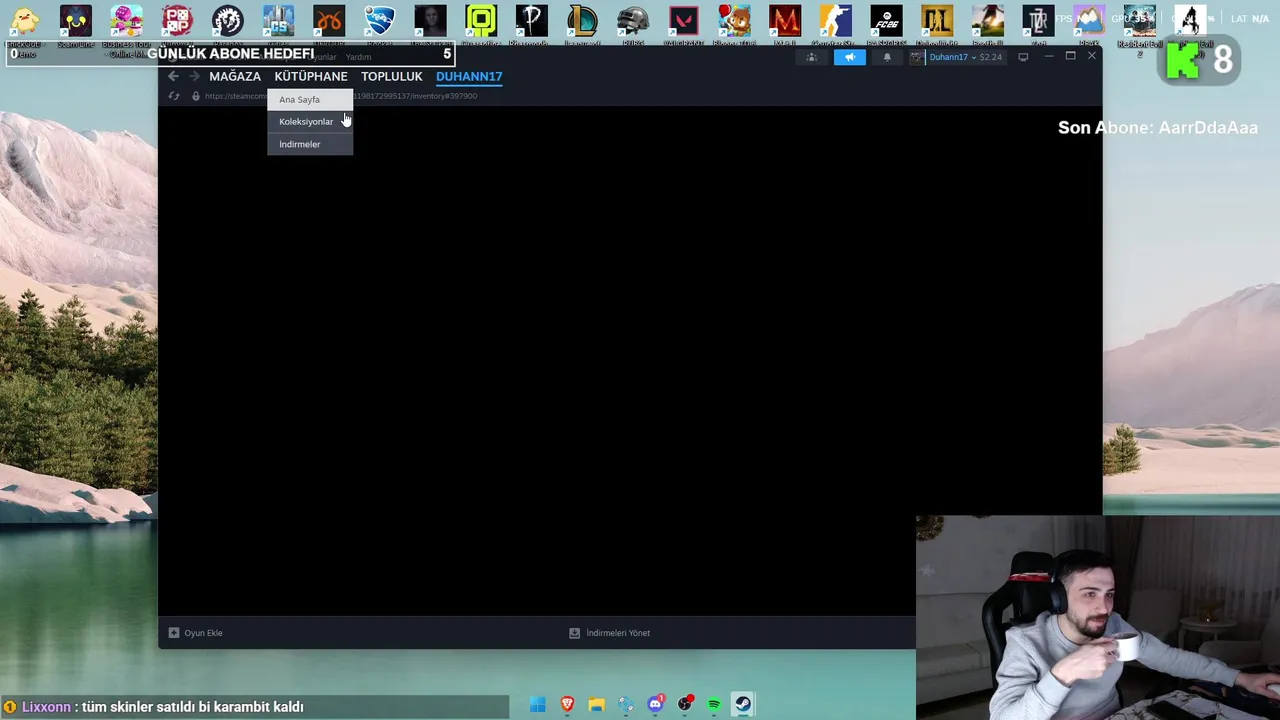Open the Bloons TD 6 desktop shortcut
The width and height of the screenshot is (1280, 720).
click(x=734, y=20)
